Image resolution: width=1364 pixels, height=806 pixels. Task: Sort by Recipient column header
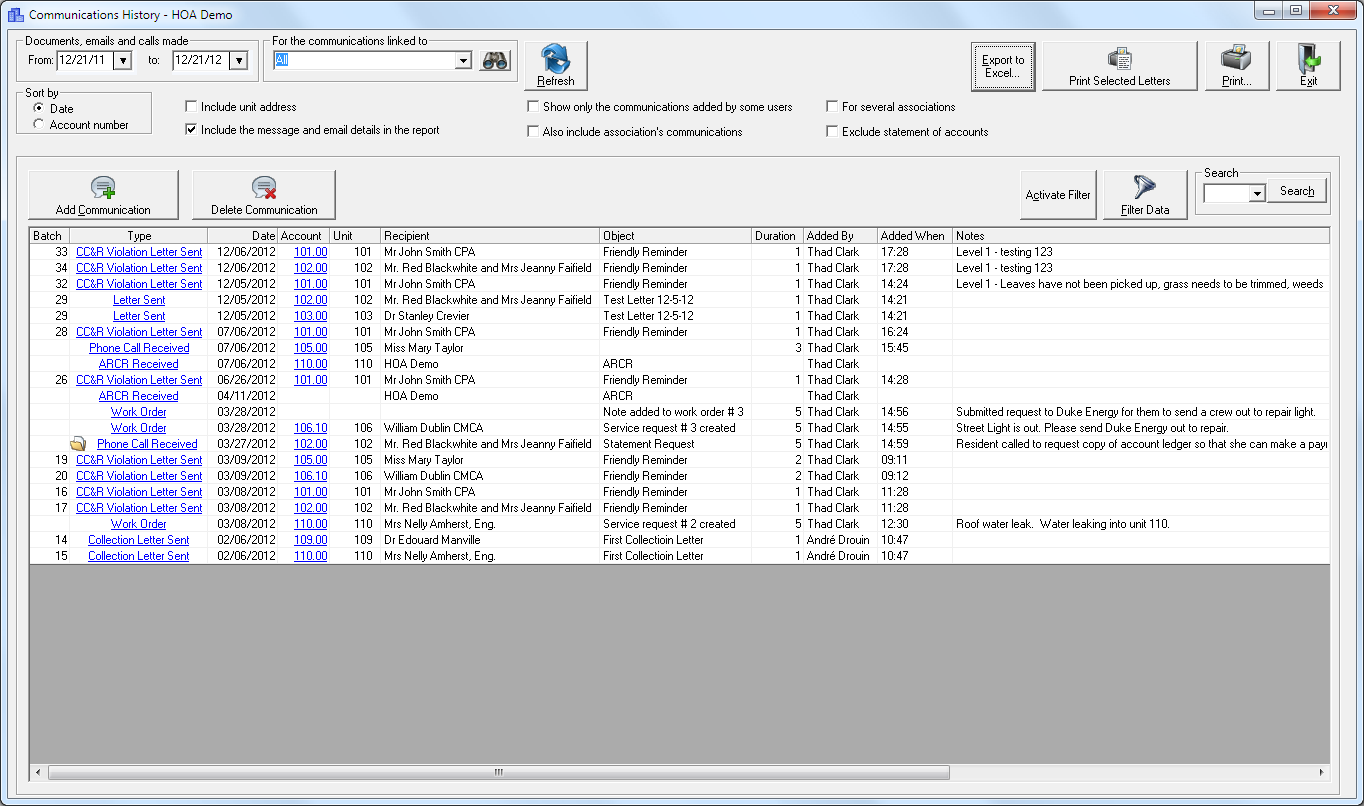click(490, 236)
